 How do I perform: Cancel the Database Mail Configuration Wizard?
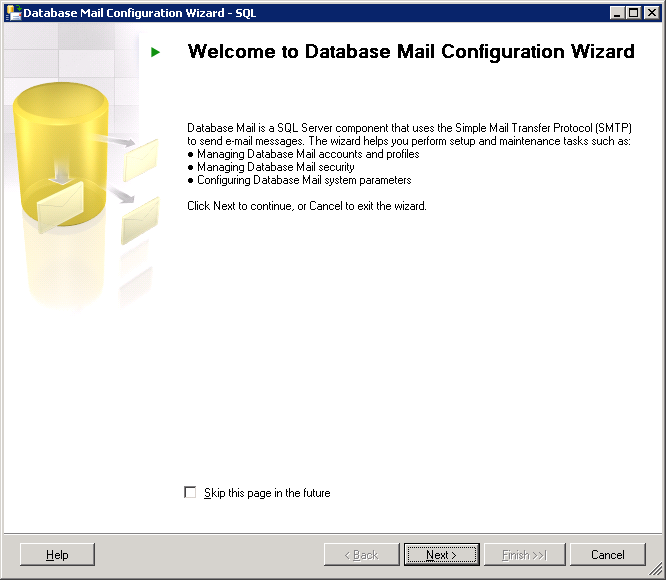click(607, 555)
